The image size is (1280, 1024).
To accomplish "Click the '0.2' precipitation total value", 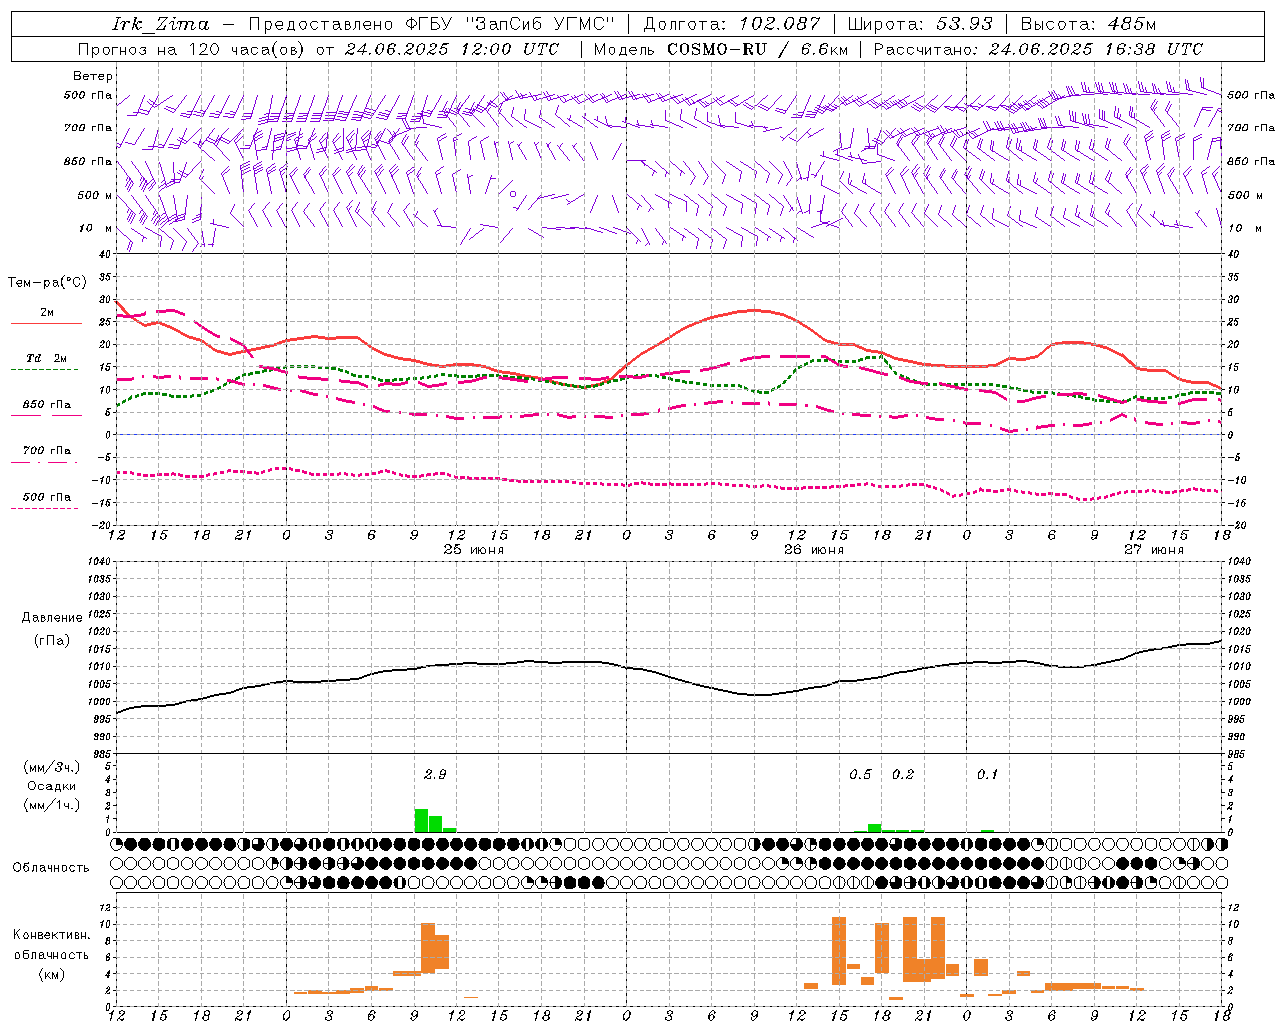I will (x=903, y=774).
